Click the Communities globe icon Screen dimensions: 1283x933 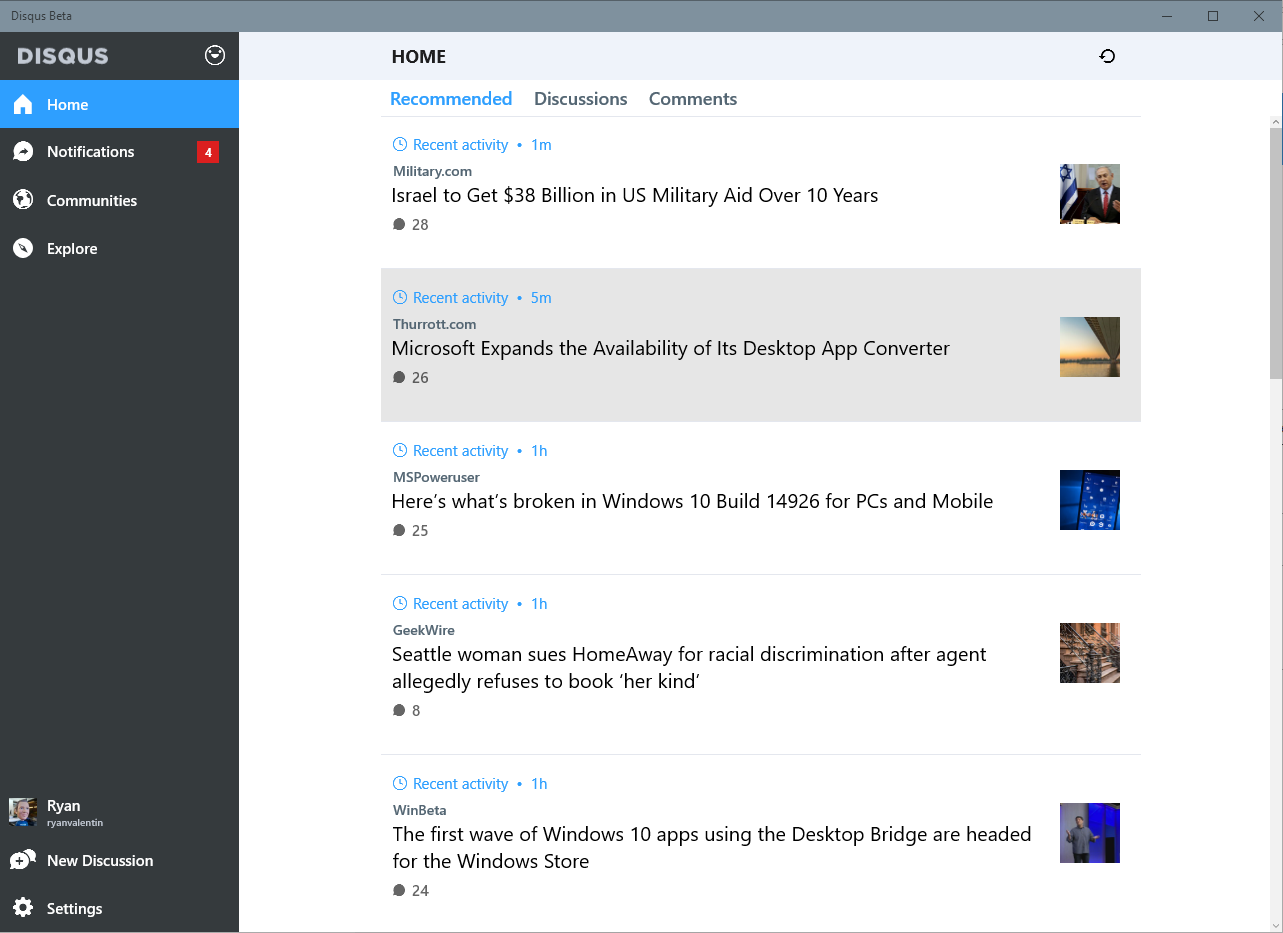point(22,200)
